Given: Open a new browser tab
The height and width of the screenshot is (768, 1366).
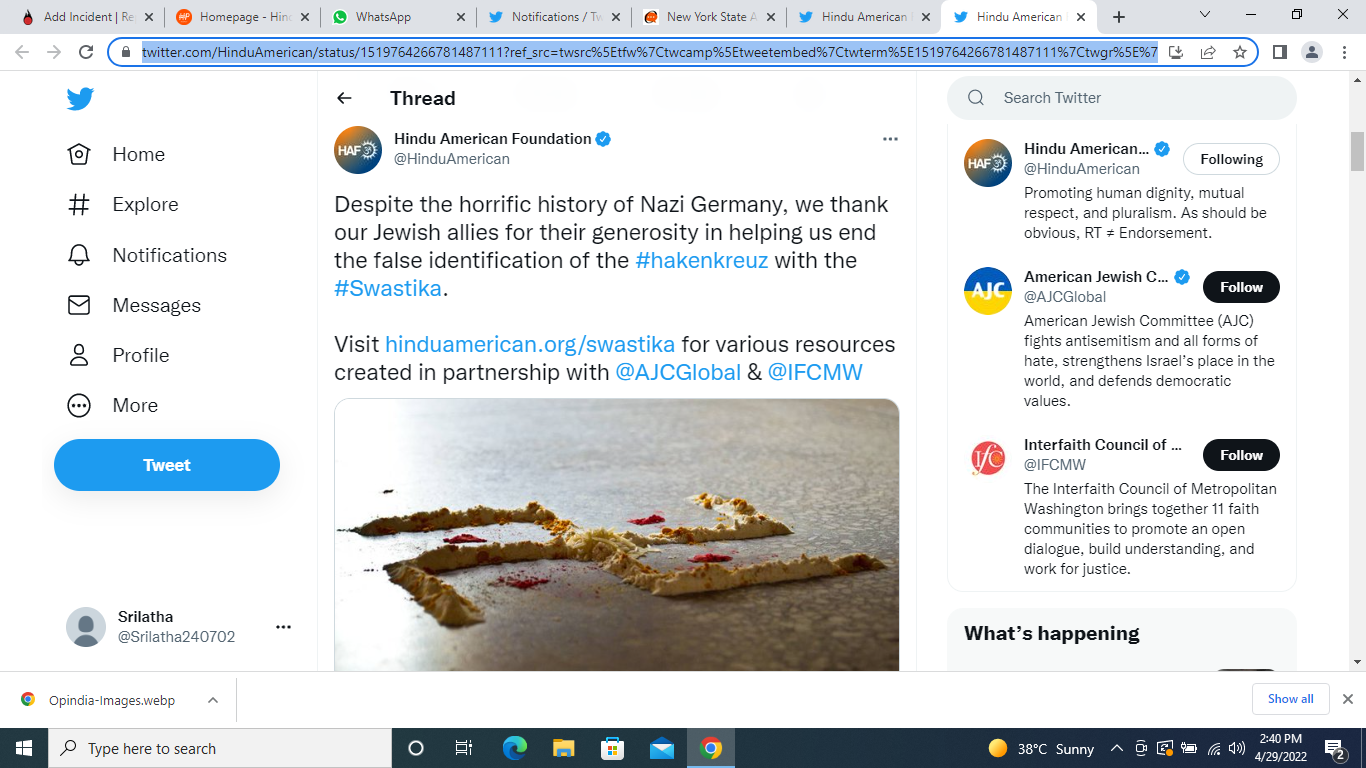Looking at the screenshot, I should (x=1119, y=17).
